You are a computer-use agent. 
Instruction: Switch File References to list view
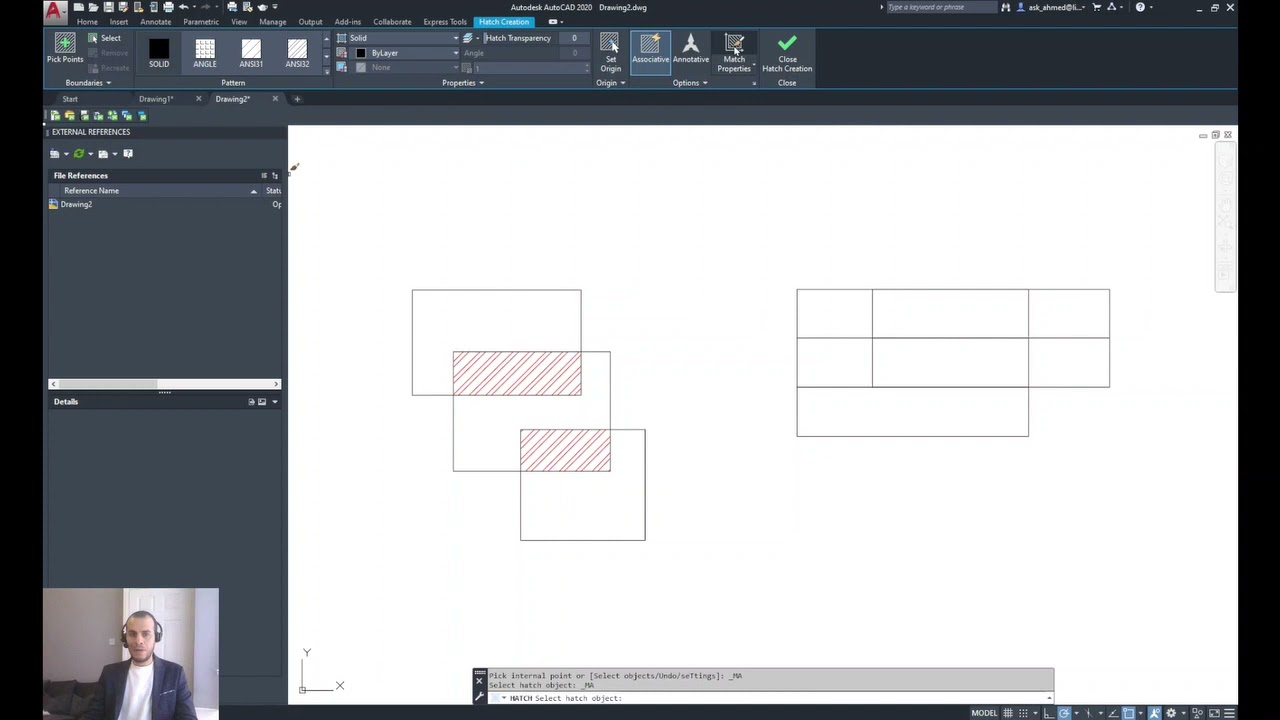coord(264,176)
